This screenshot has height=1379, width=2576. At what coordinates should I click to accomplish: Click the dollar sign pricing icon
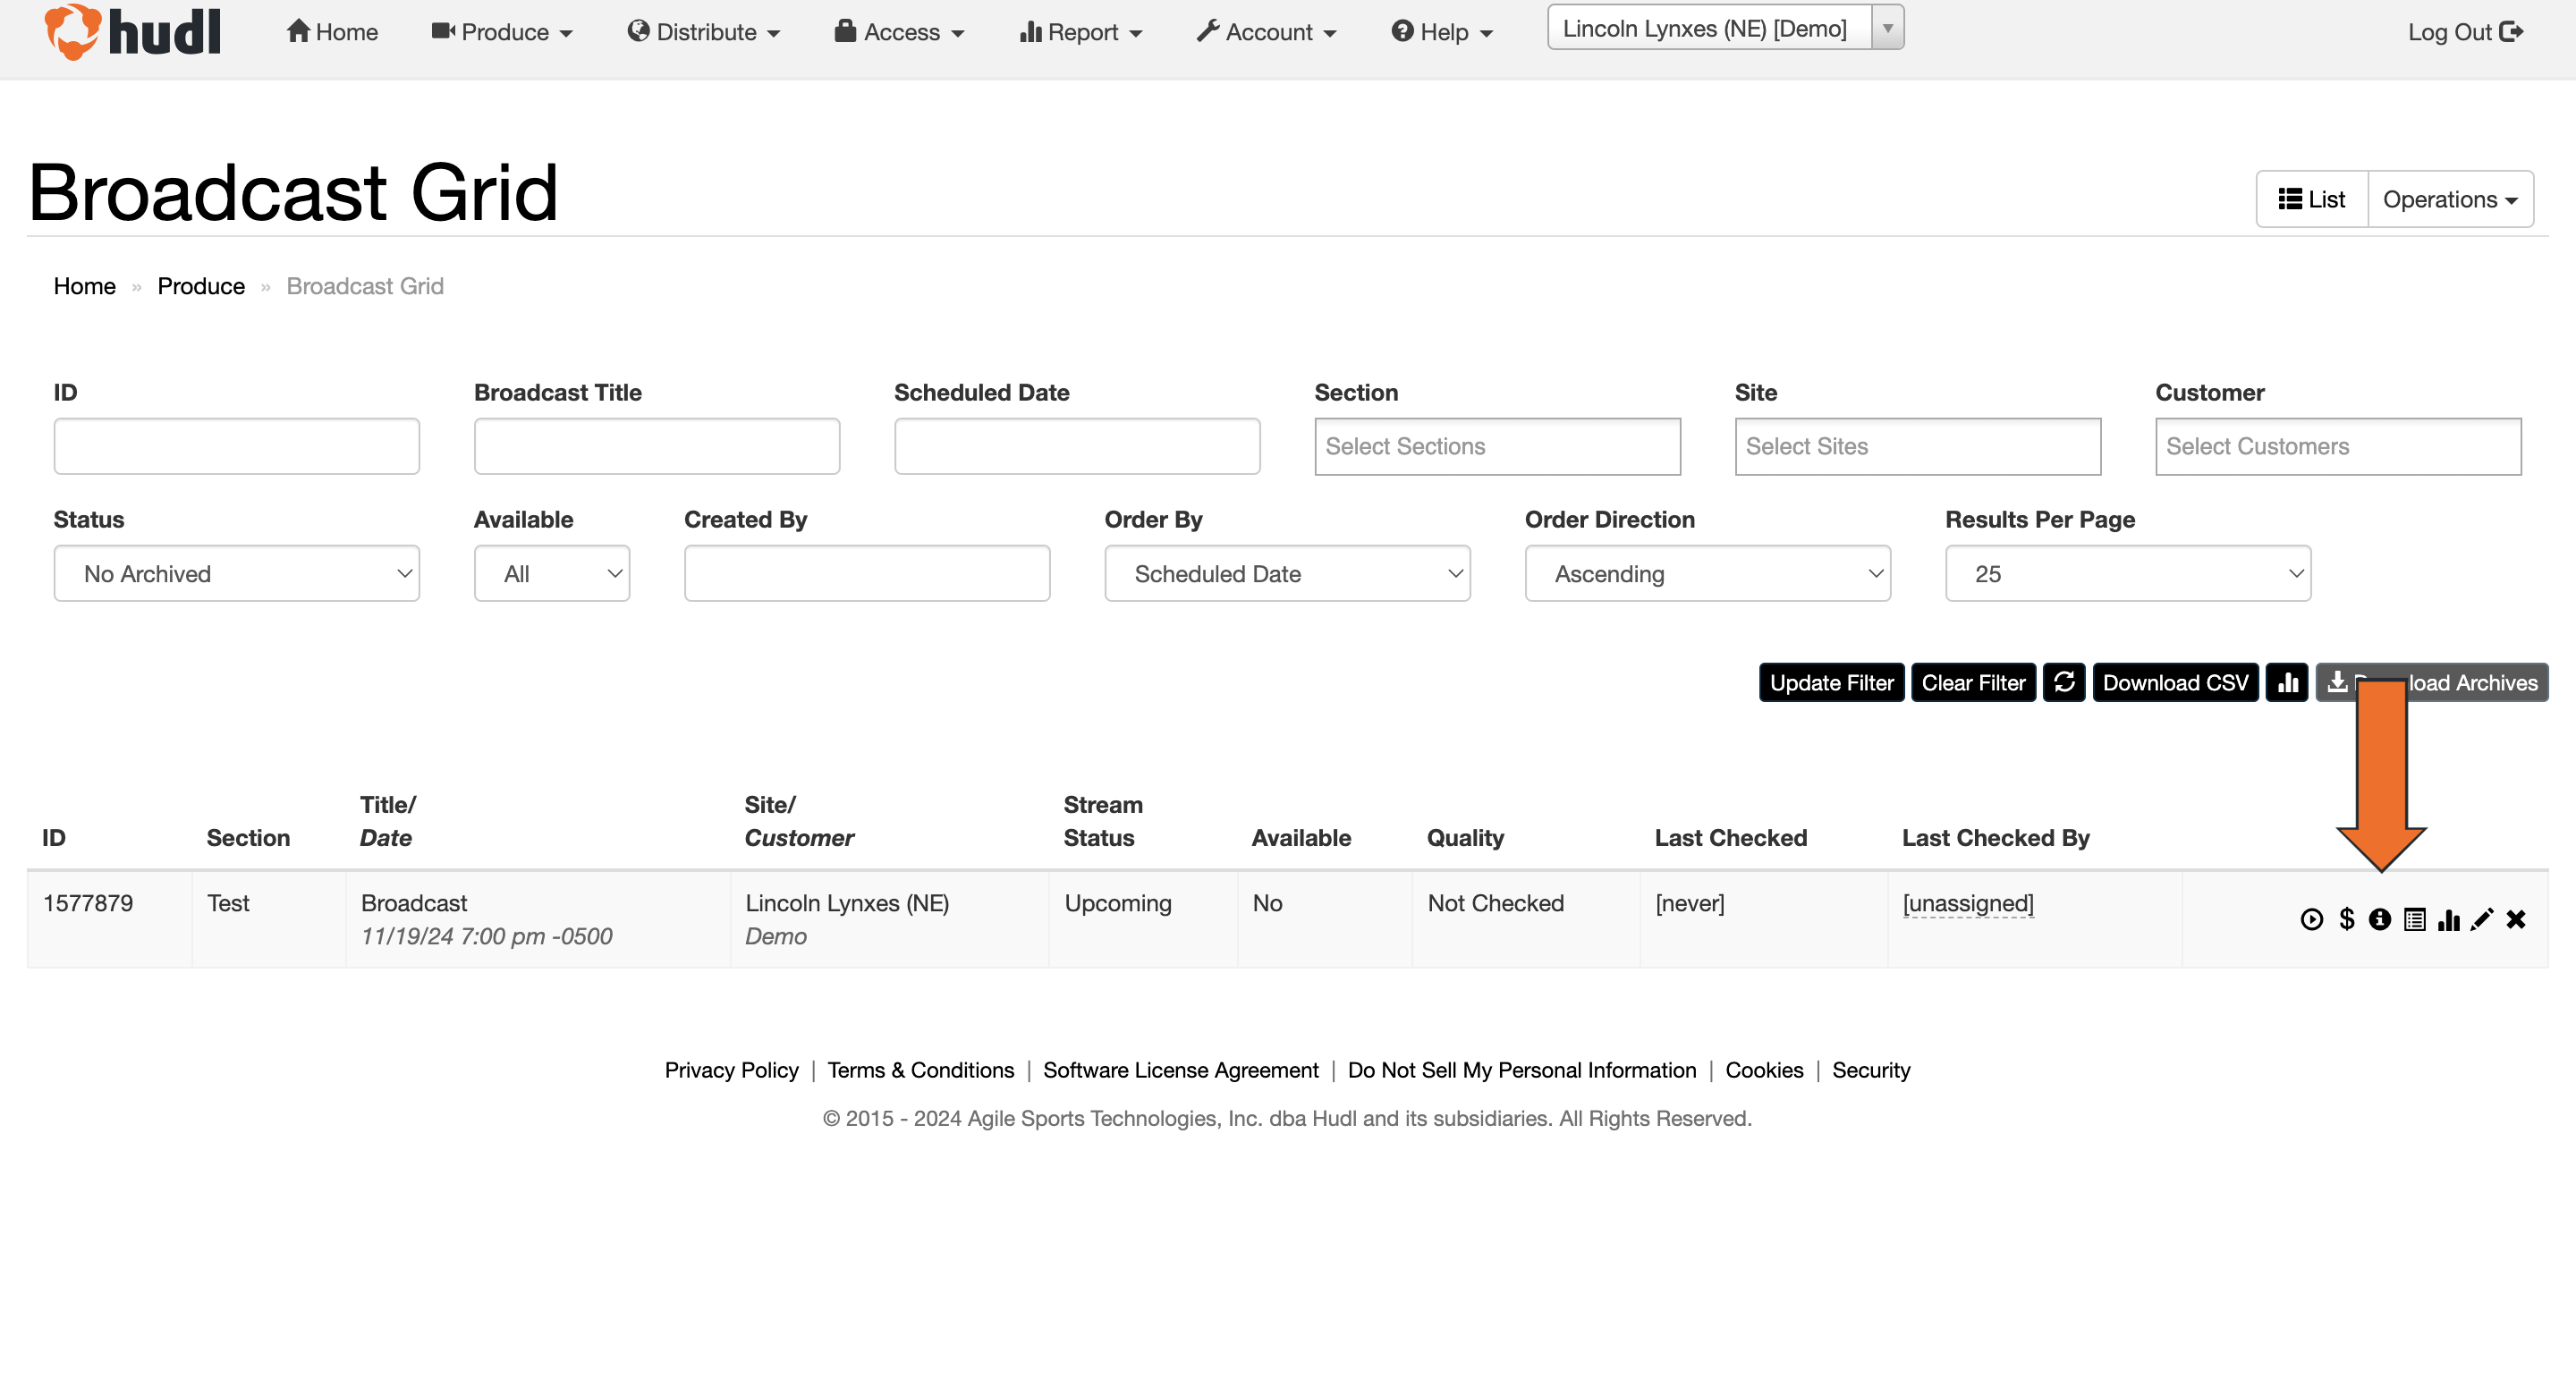pos(2346,919)
